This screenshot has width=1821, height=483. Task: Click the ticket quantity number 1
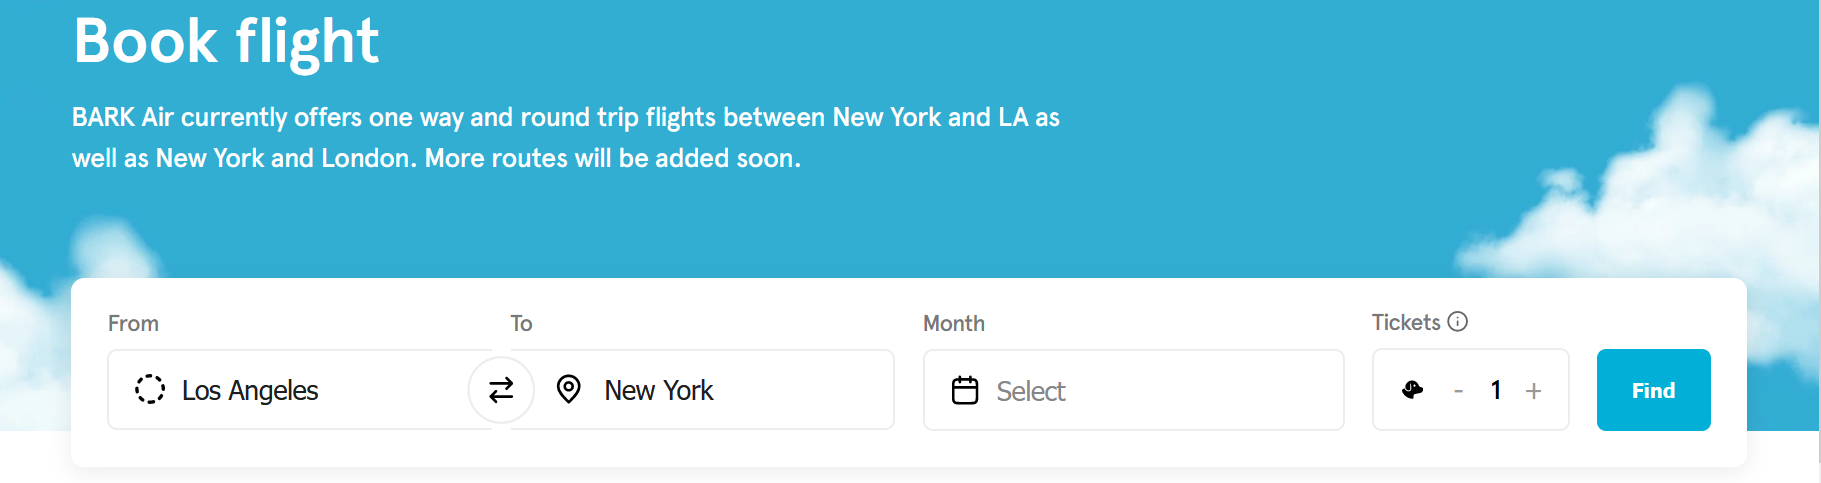[x=1496, y=390]
